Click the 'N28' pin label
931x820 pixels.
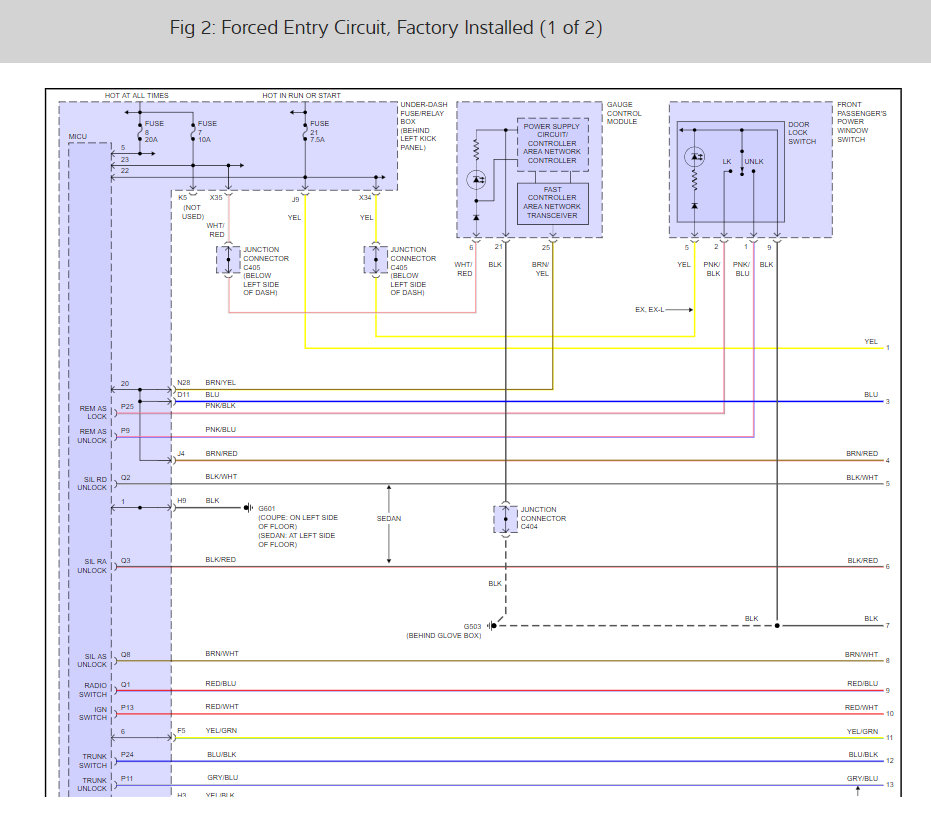[x=183, y=382]
